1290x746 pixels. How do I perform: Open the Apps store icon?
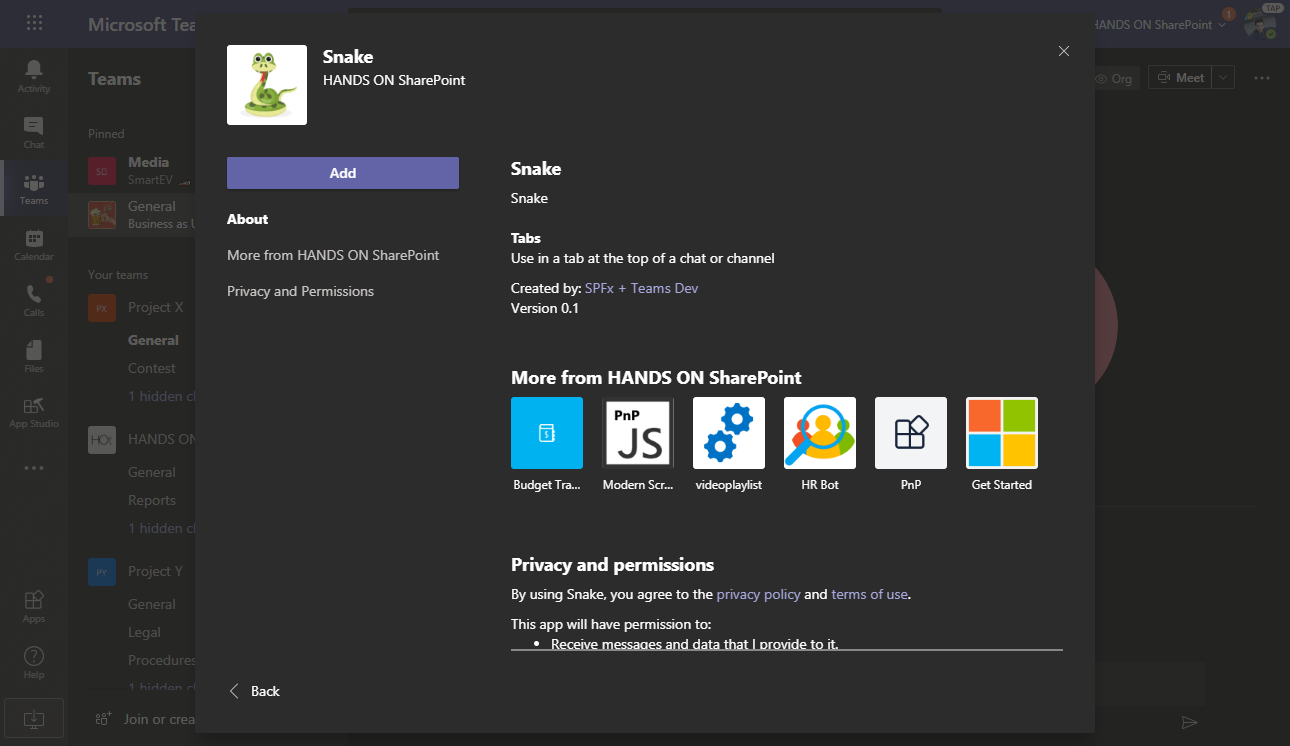click(x=34, y=606)
